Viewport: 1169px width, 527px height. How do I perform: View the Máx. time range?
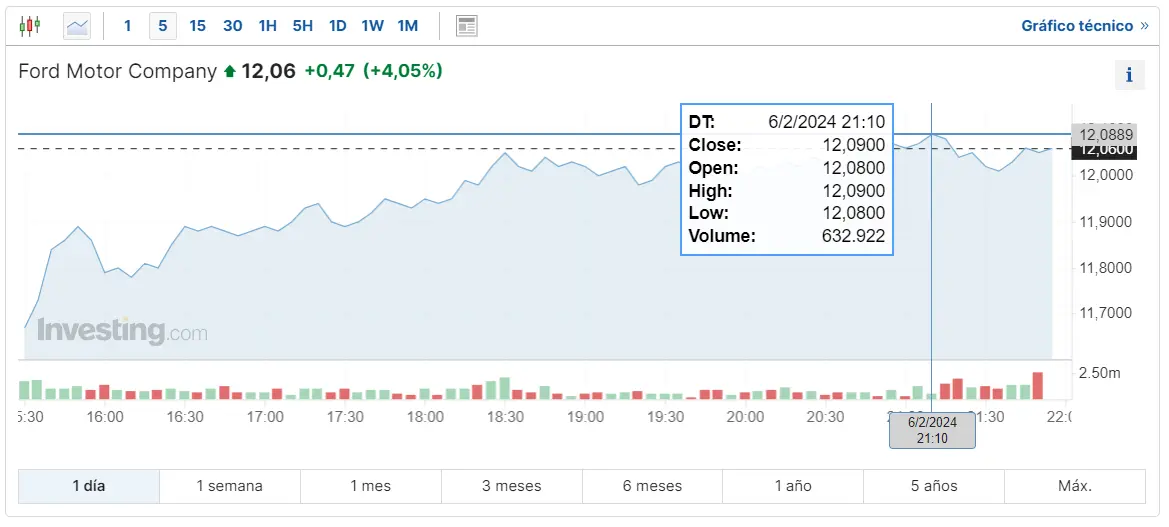(x=1075, y=486)
